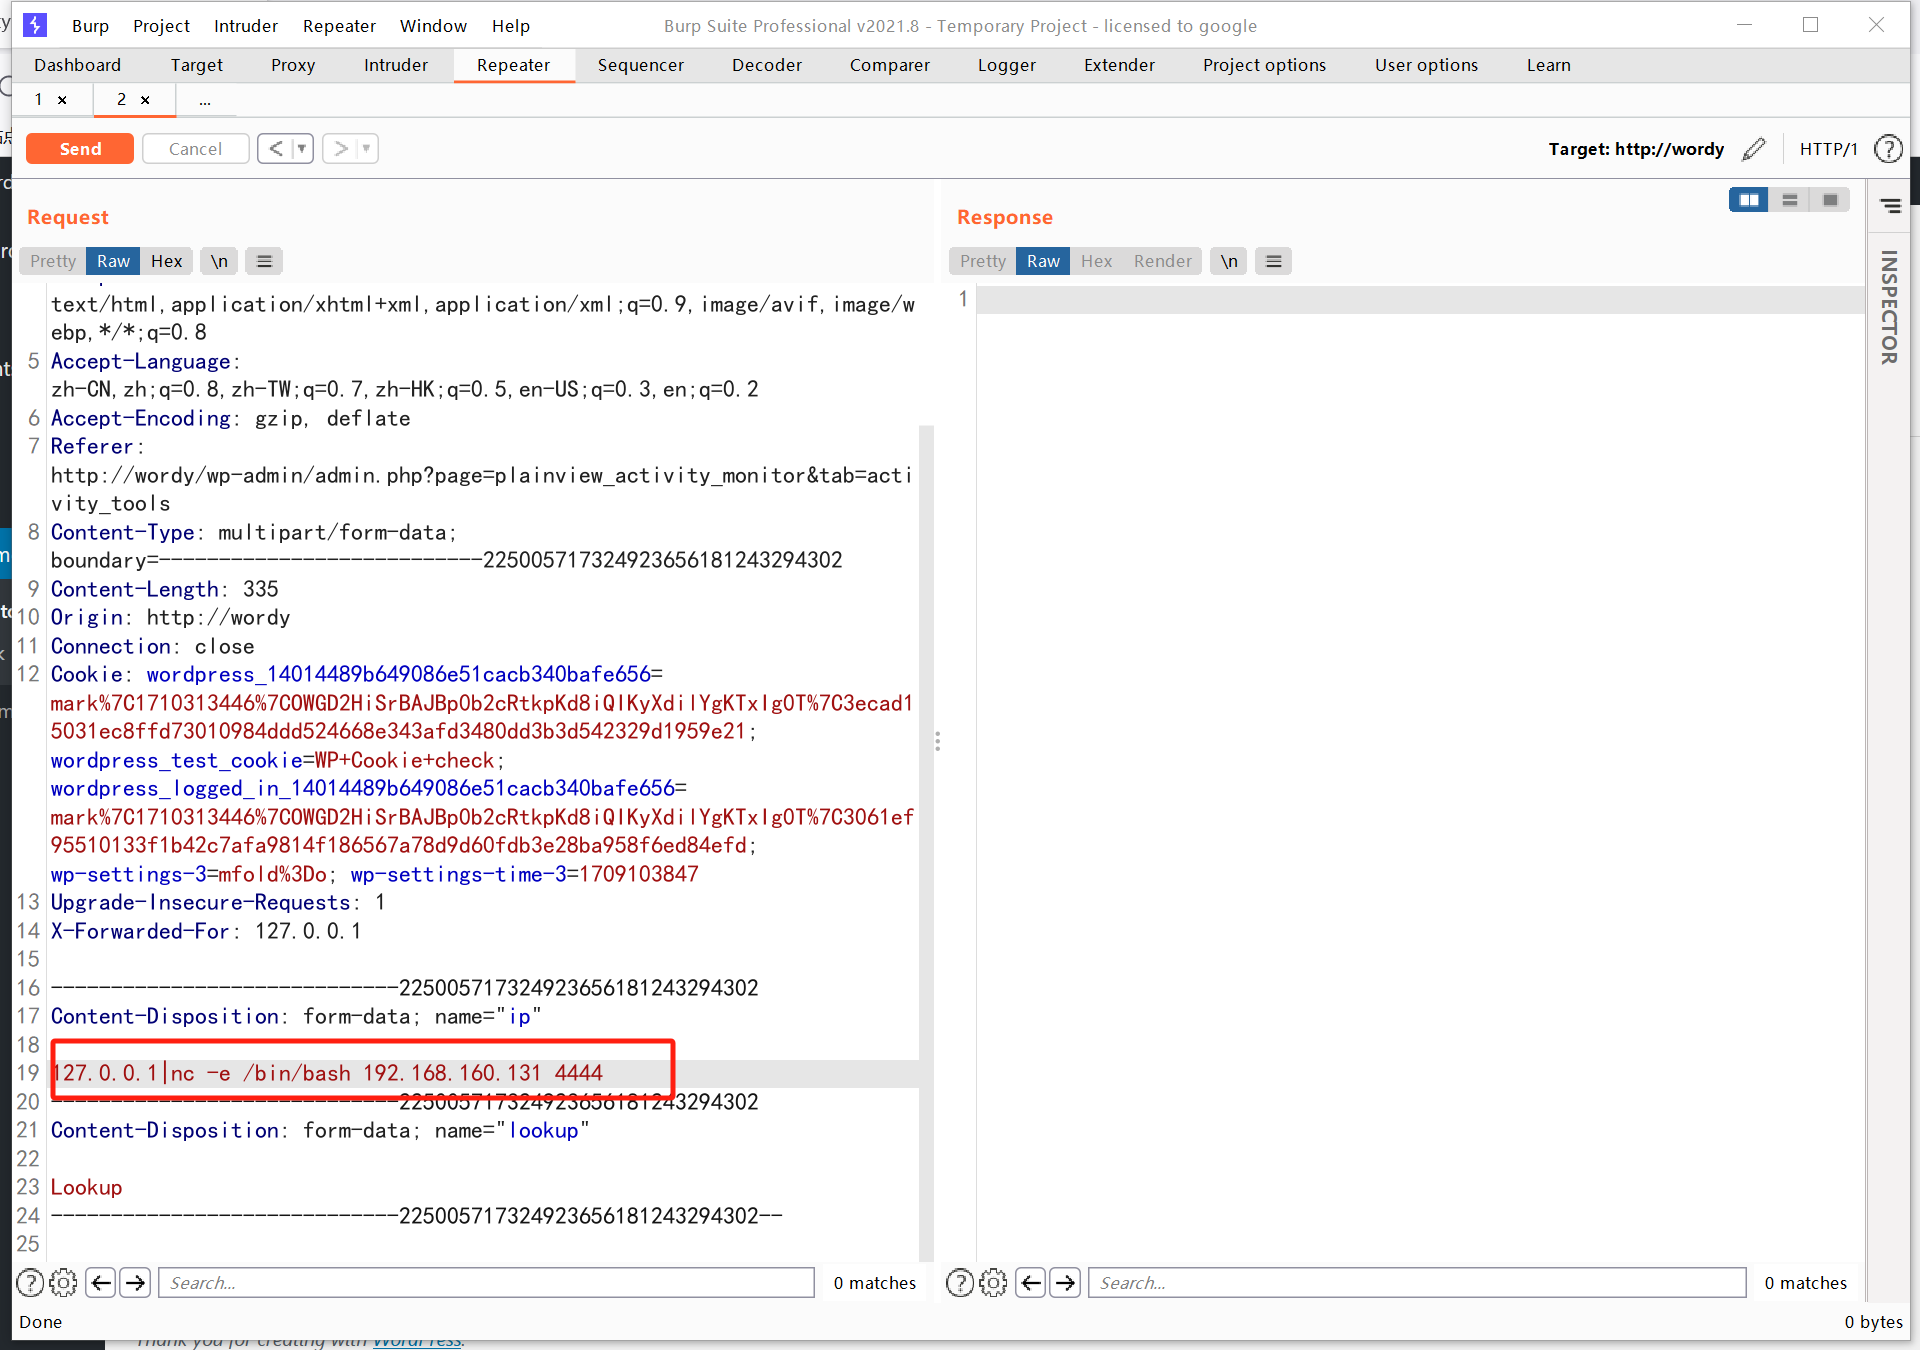Select combined tabbed layout icon

point(1830,200)
